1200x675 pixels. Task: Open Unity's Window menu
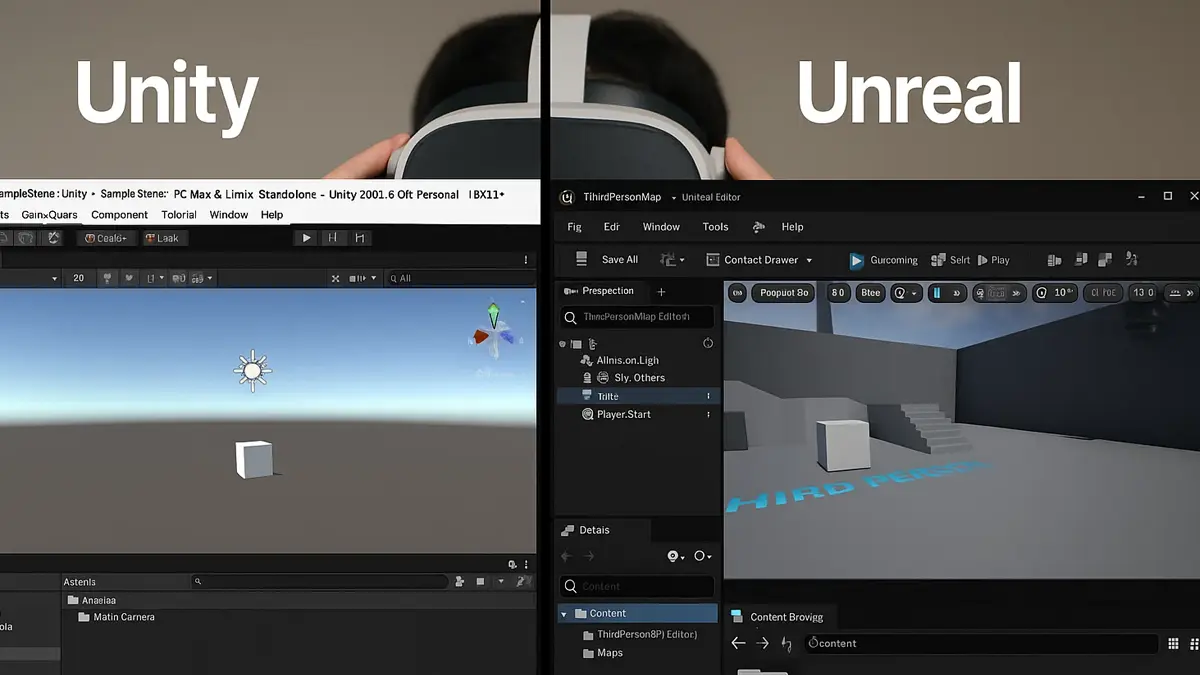click(229, 215)
